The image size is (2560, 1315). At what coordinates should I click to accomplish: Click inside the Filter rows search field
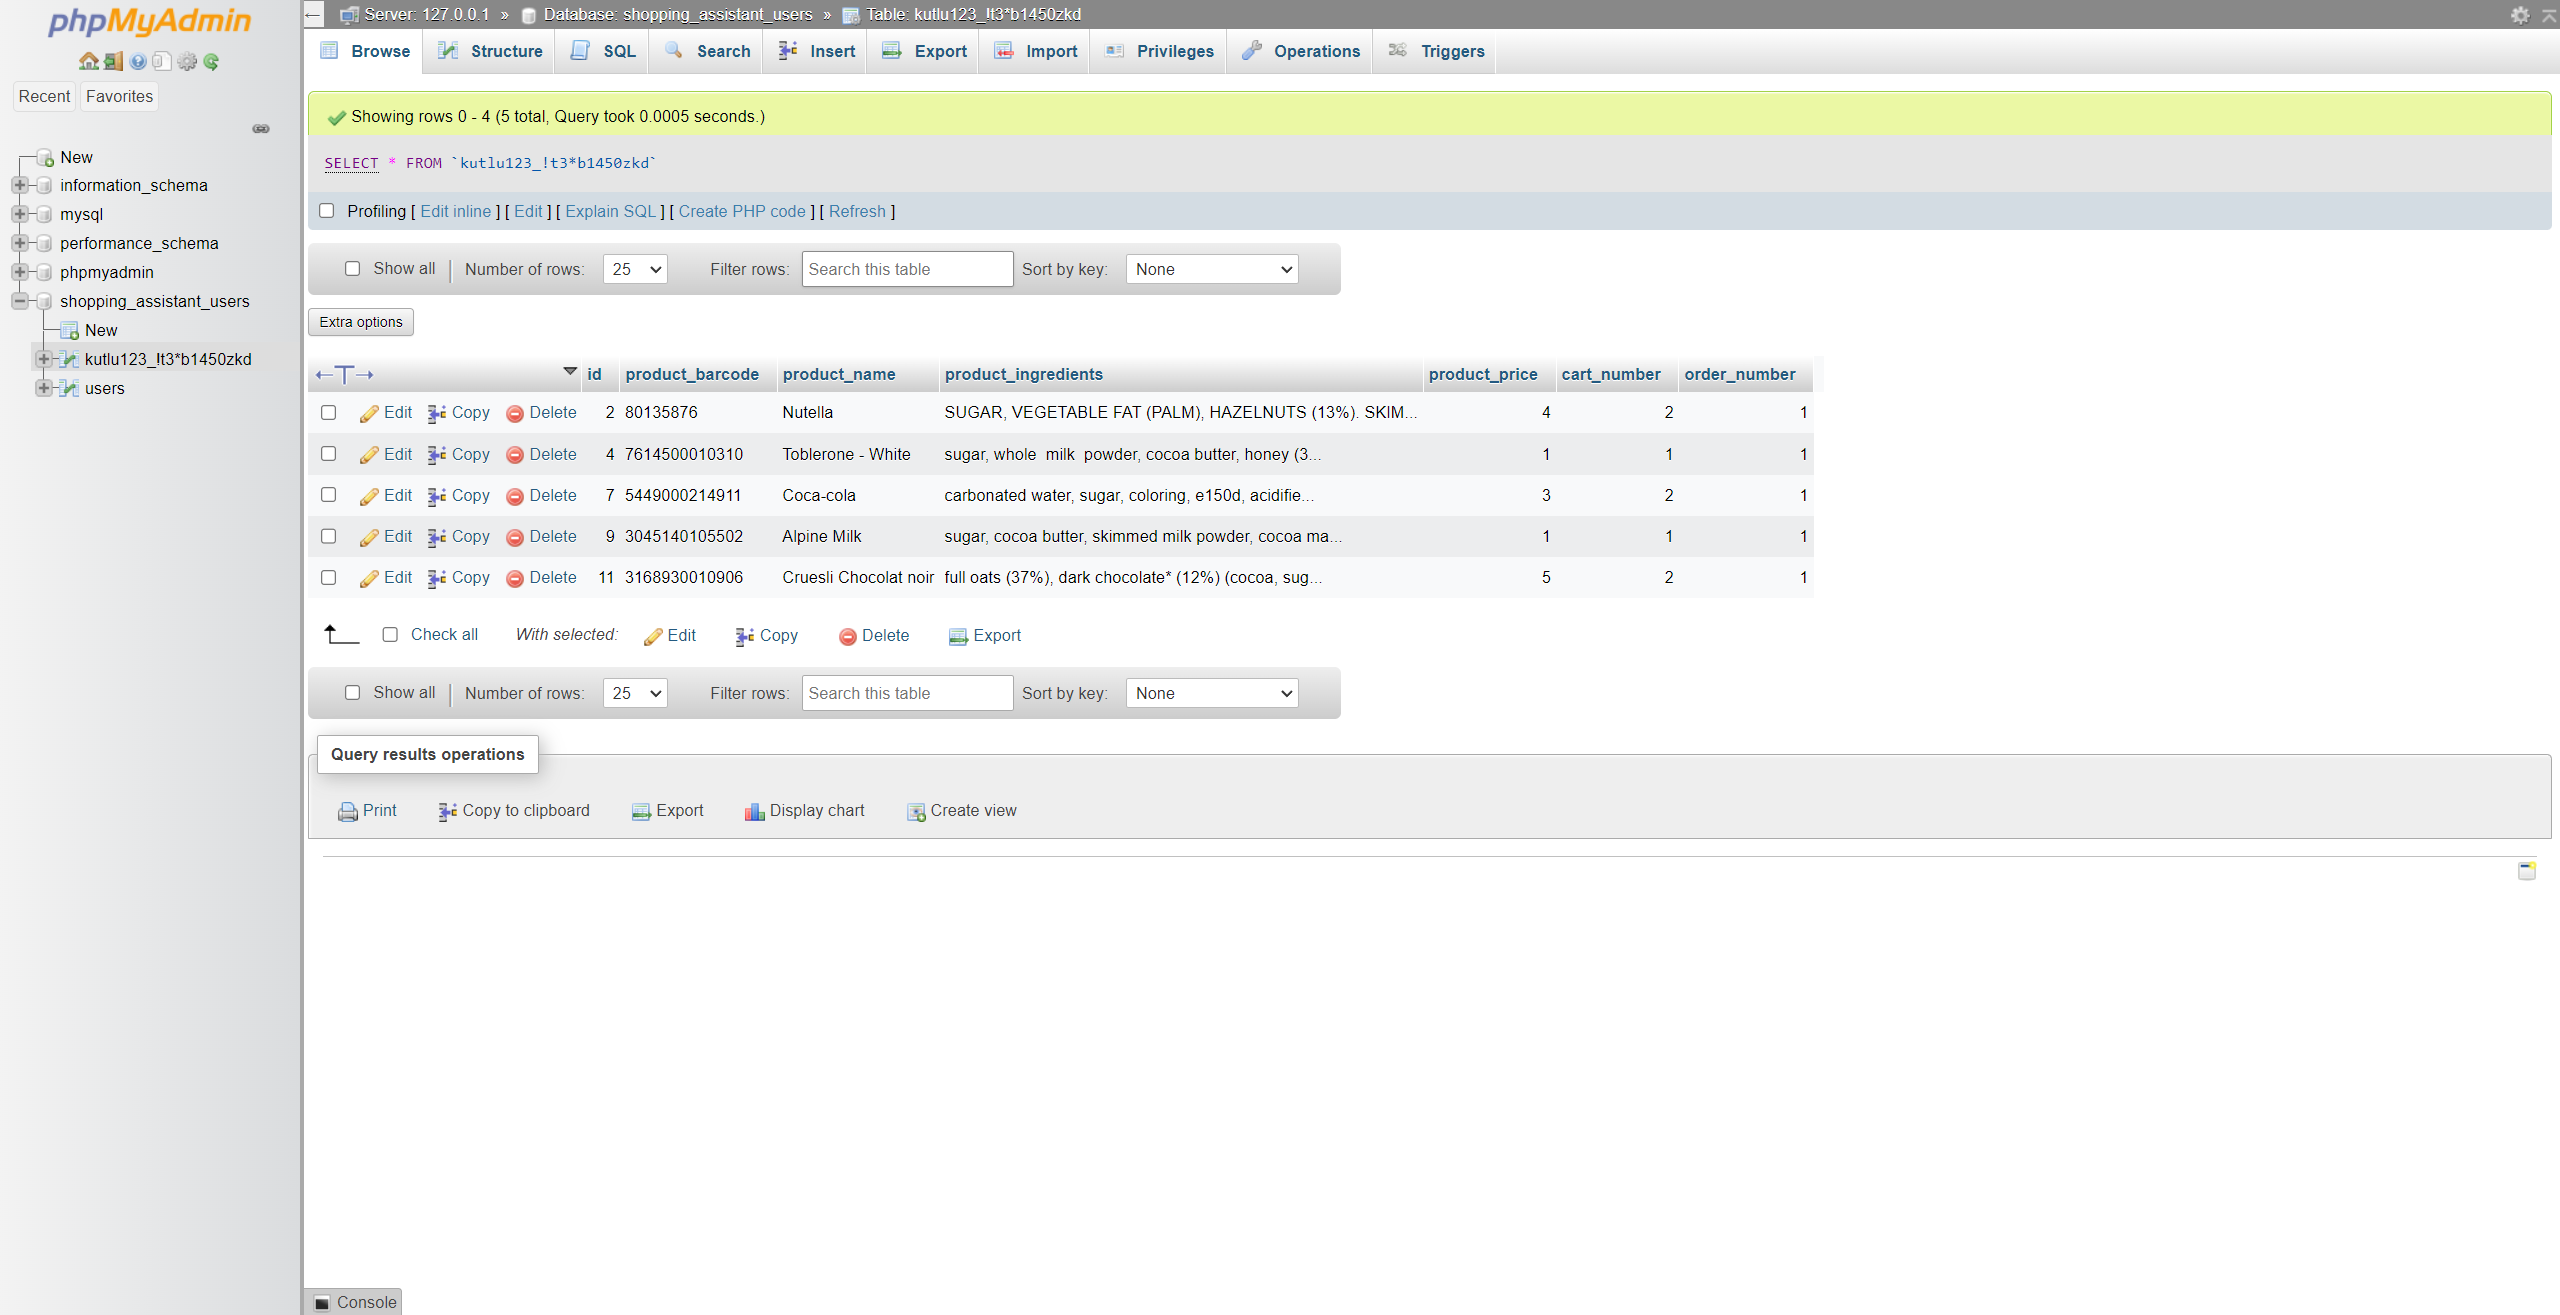pyautogui.click(x=906, y=269)
